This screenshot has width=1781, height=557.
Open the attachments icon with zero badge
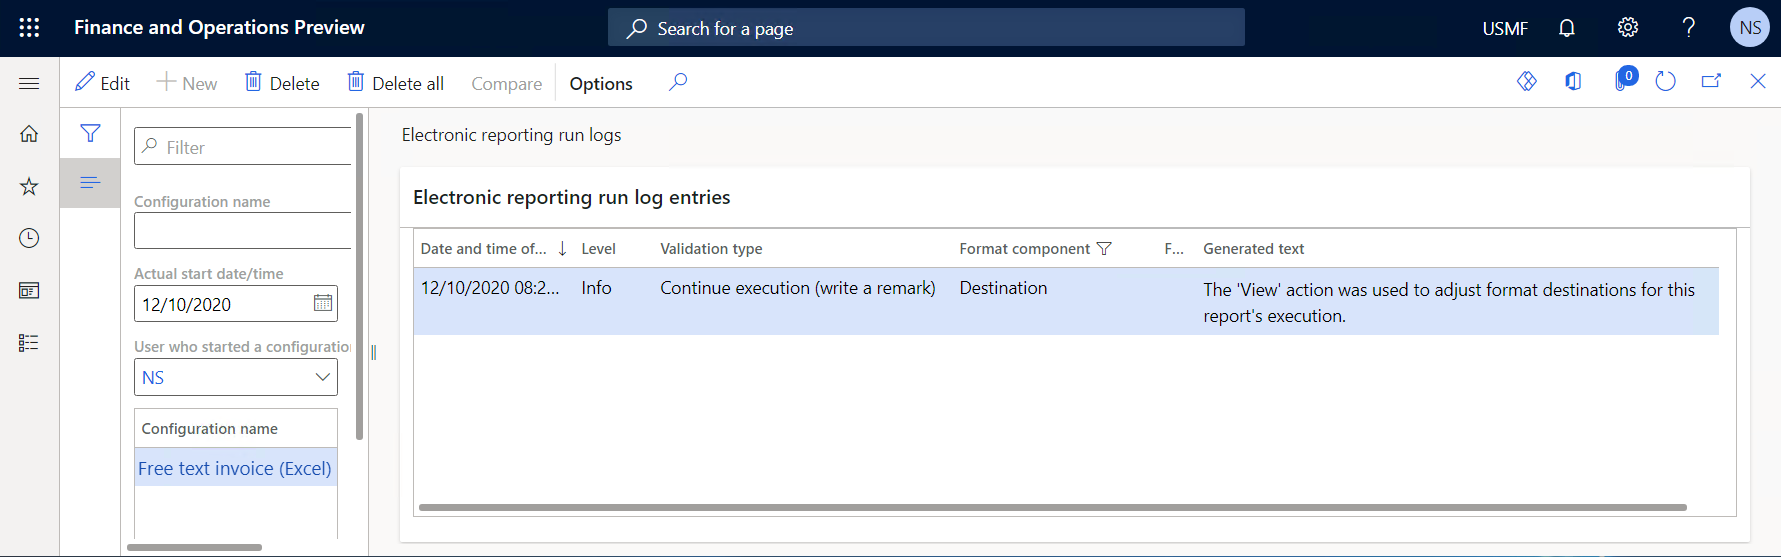tap(1624, 80)
